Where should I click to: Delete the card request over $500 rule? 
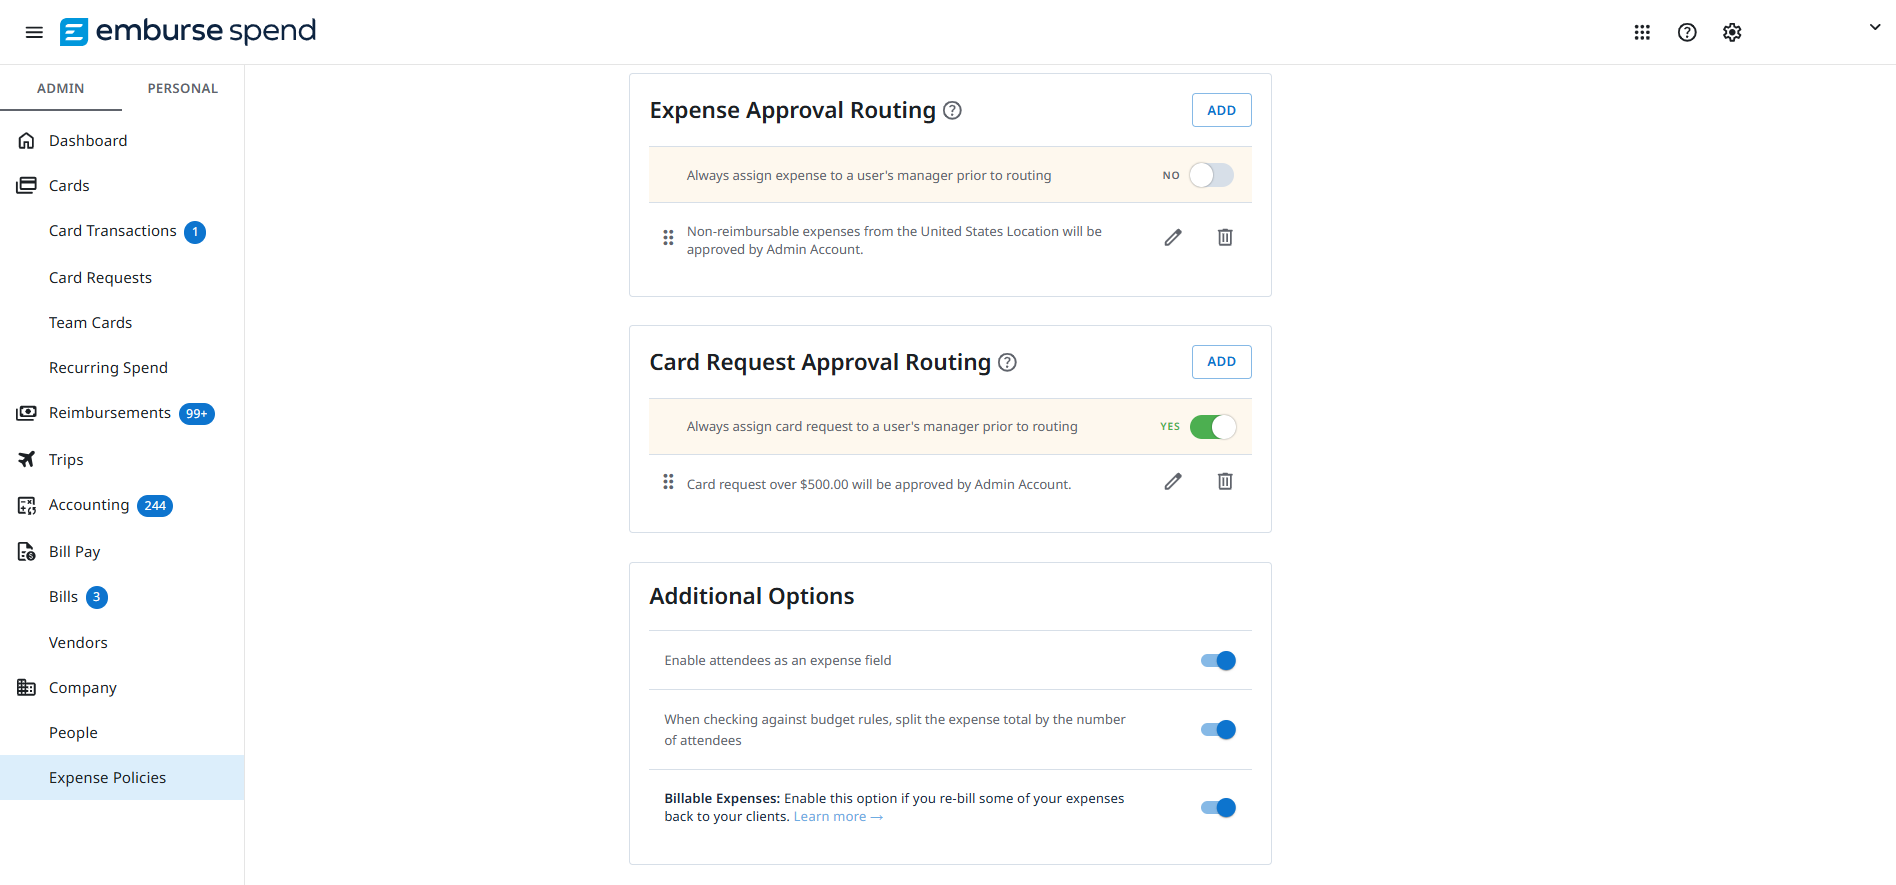tap(1225, 481)
